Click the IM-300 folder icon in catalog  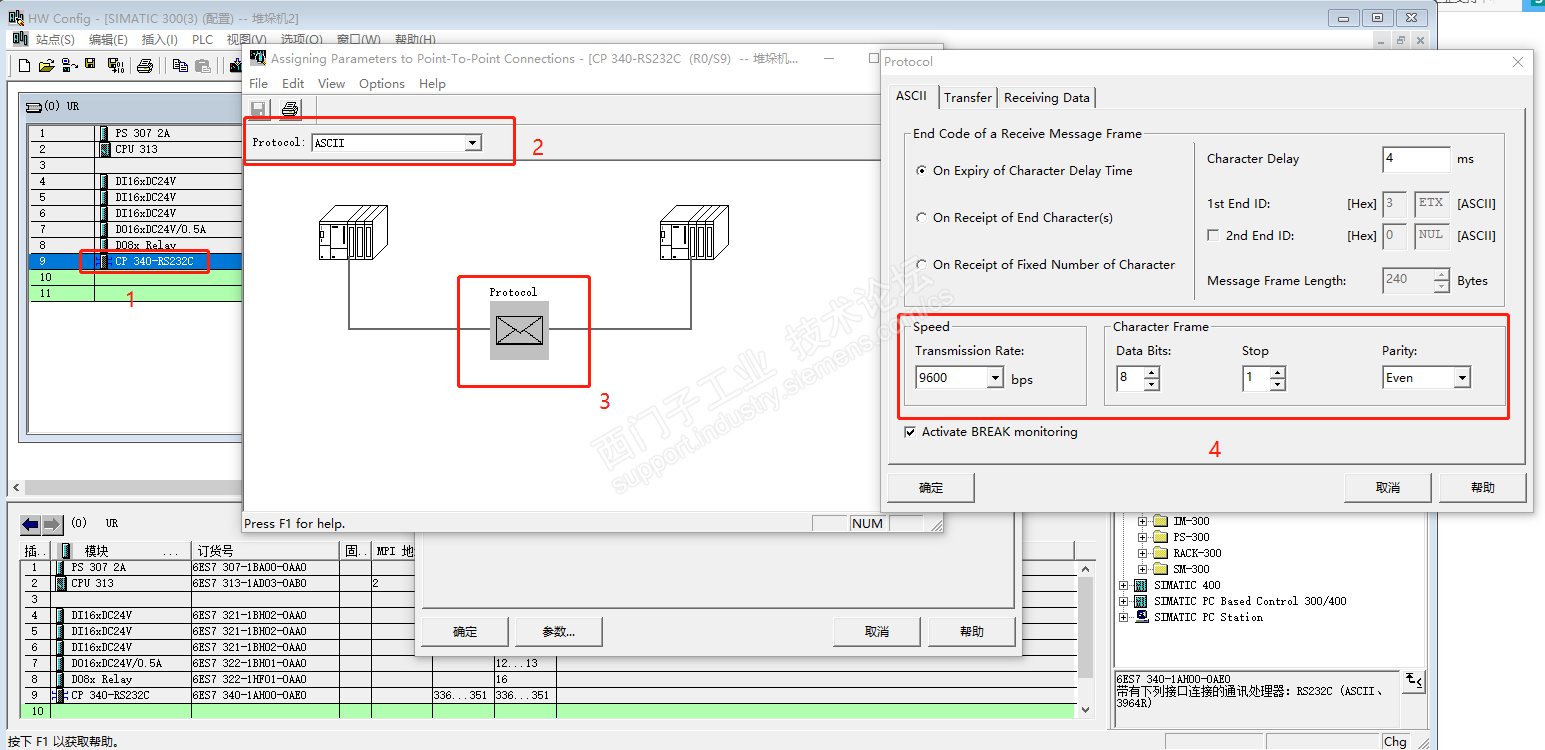[x=1160, y=521]
